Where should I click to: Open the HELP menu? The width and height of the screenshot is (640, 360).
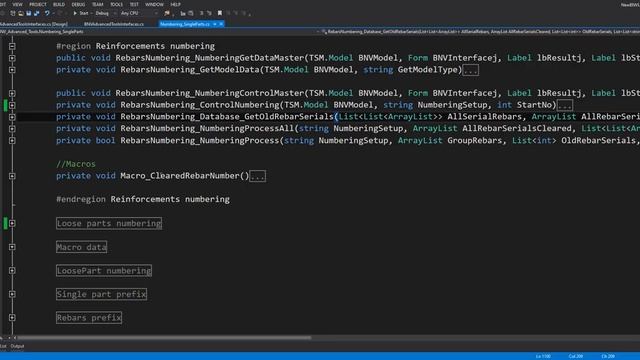point(176,4)
